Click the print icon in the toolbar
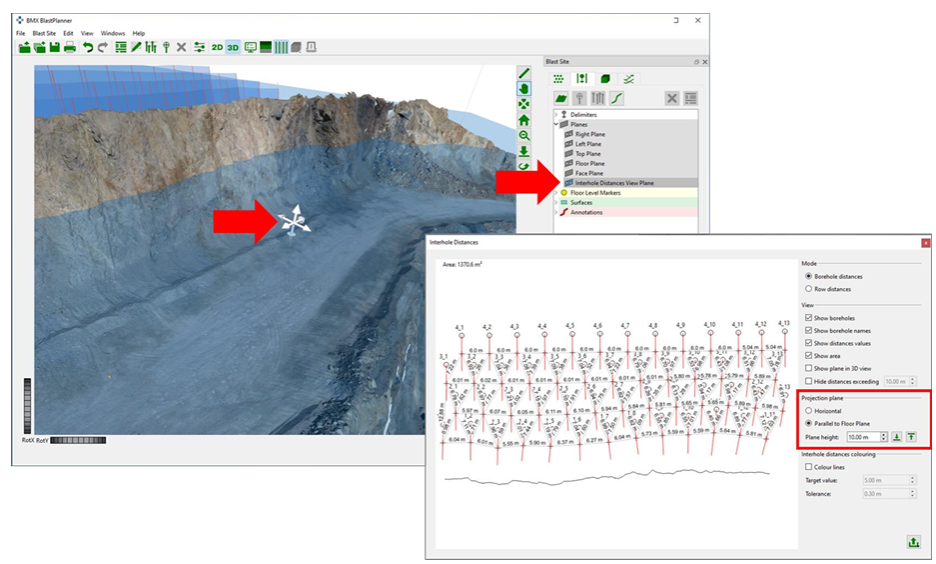This screenshot has height=564, width=936. click(x=70, y=47)
